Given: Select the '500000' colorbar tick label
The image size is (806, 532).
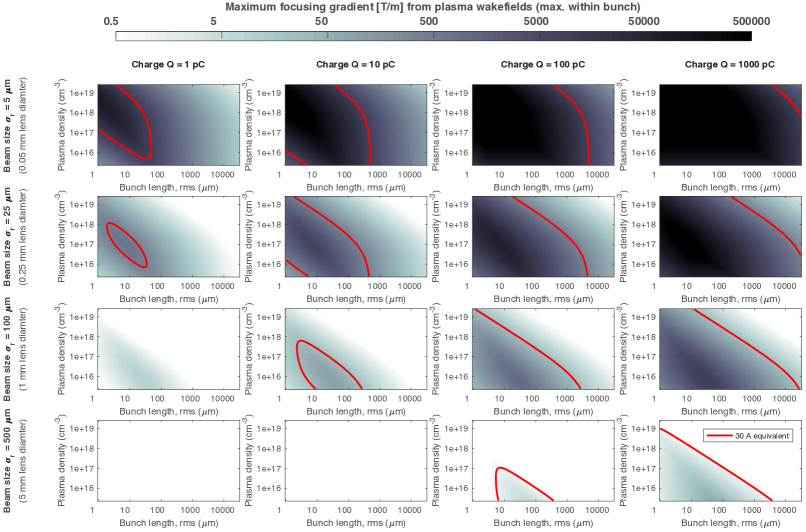Looking at the screenshot, I should 751,21.
